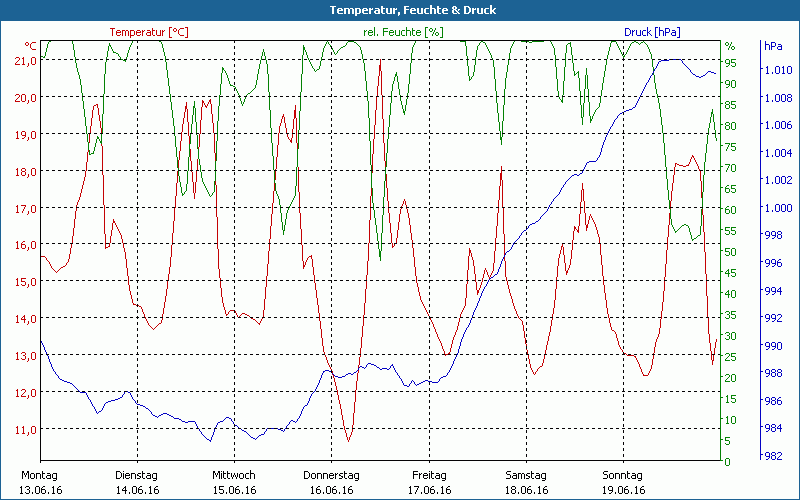Select the blue "Druck [hPa]" legend label
Viewport: 800px width, 500px height.
click(651, 32)
